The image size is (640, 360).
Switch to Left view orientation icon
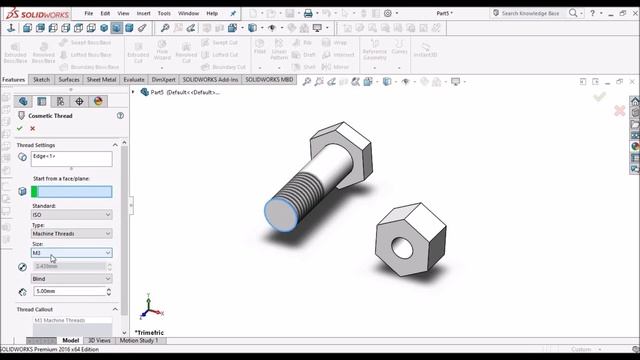(x=53, y=28)
